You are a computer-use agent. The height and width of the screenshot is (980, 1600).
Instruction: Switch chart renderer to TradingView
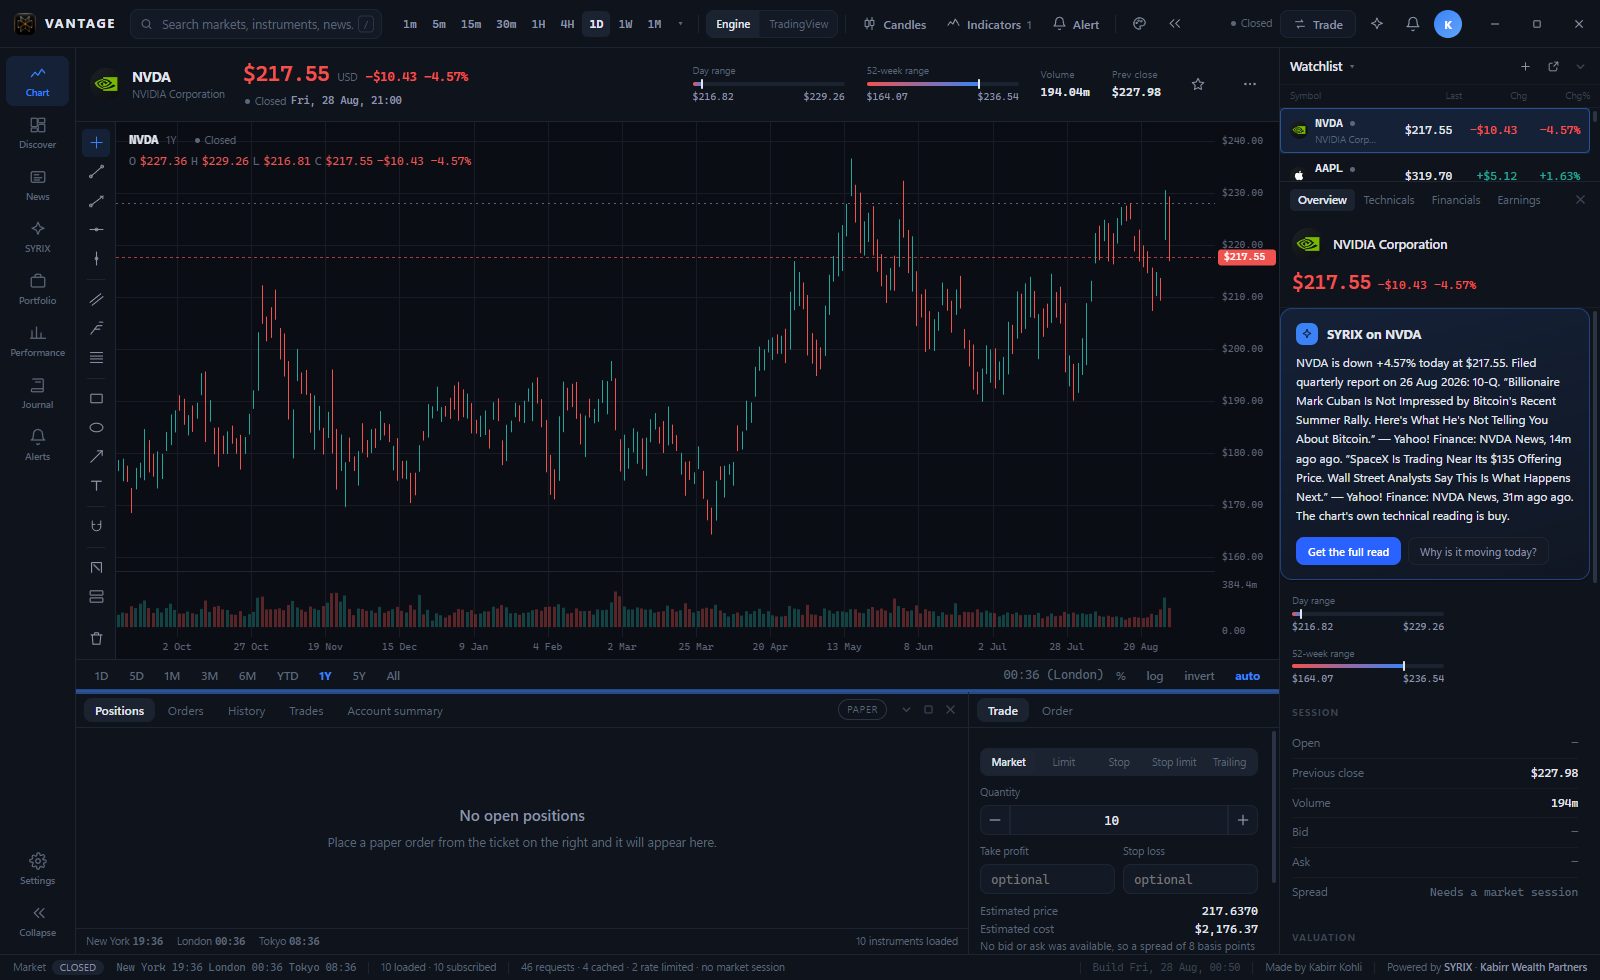798,24
